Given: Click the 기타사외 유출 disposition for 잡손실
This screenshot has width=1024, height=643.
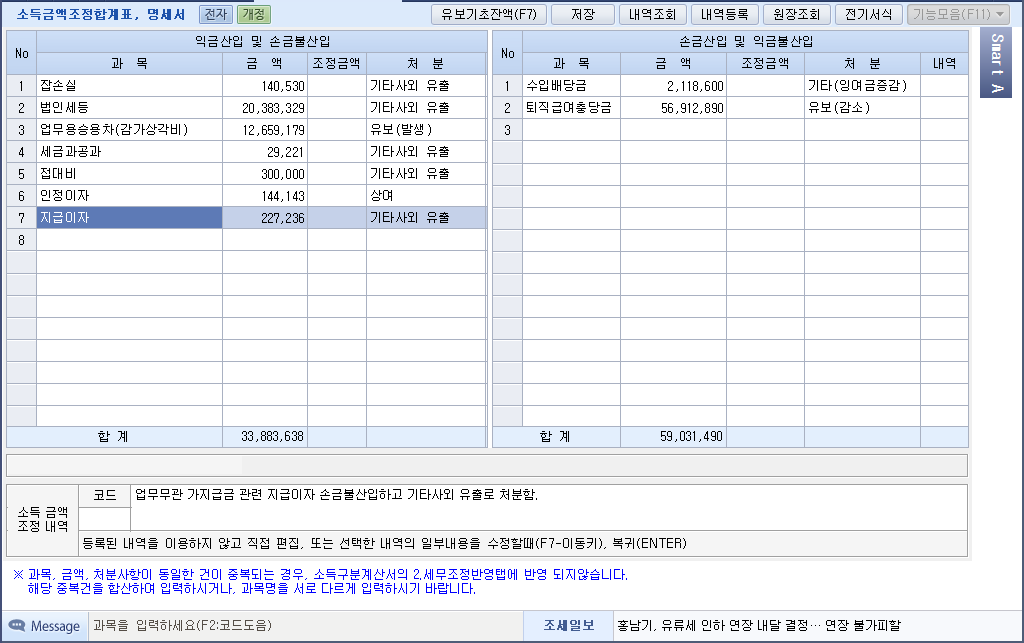Looking at the screenshot, I should pyautogui.click(x=426, y=86).
